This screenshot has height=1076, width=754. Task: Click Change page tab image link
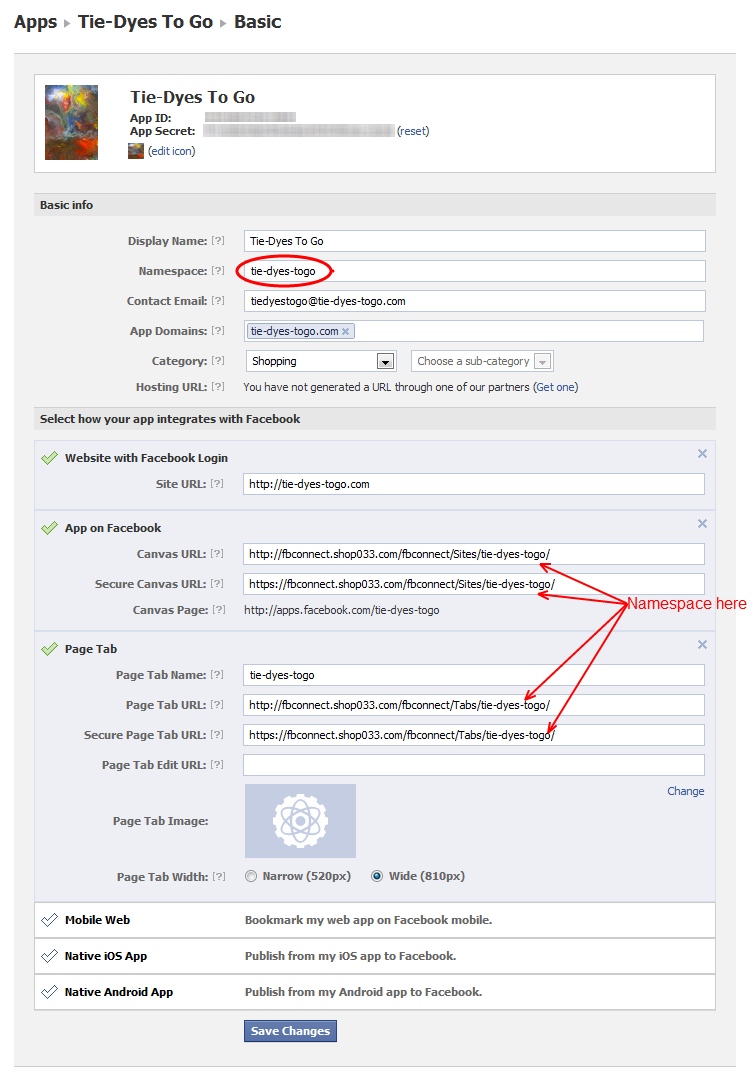click(685, 791)
